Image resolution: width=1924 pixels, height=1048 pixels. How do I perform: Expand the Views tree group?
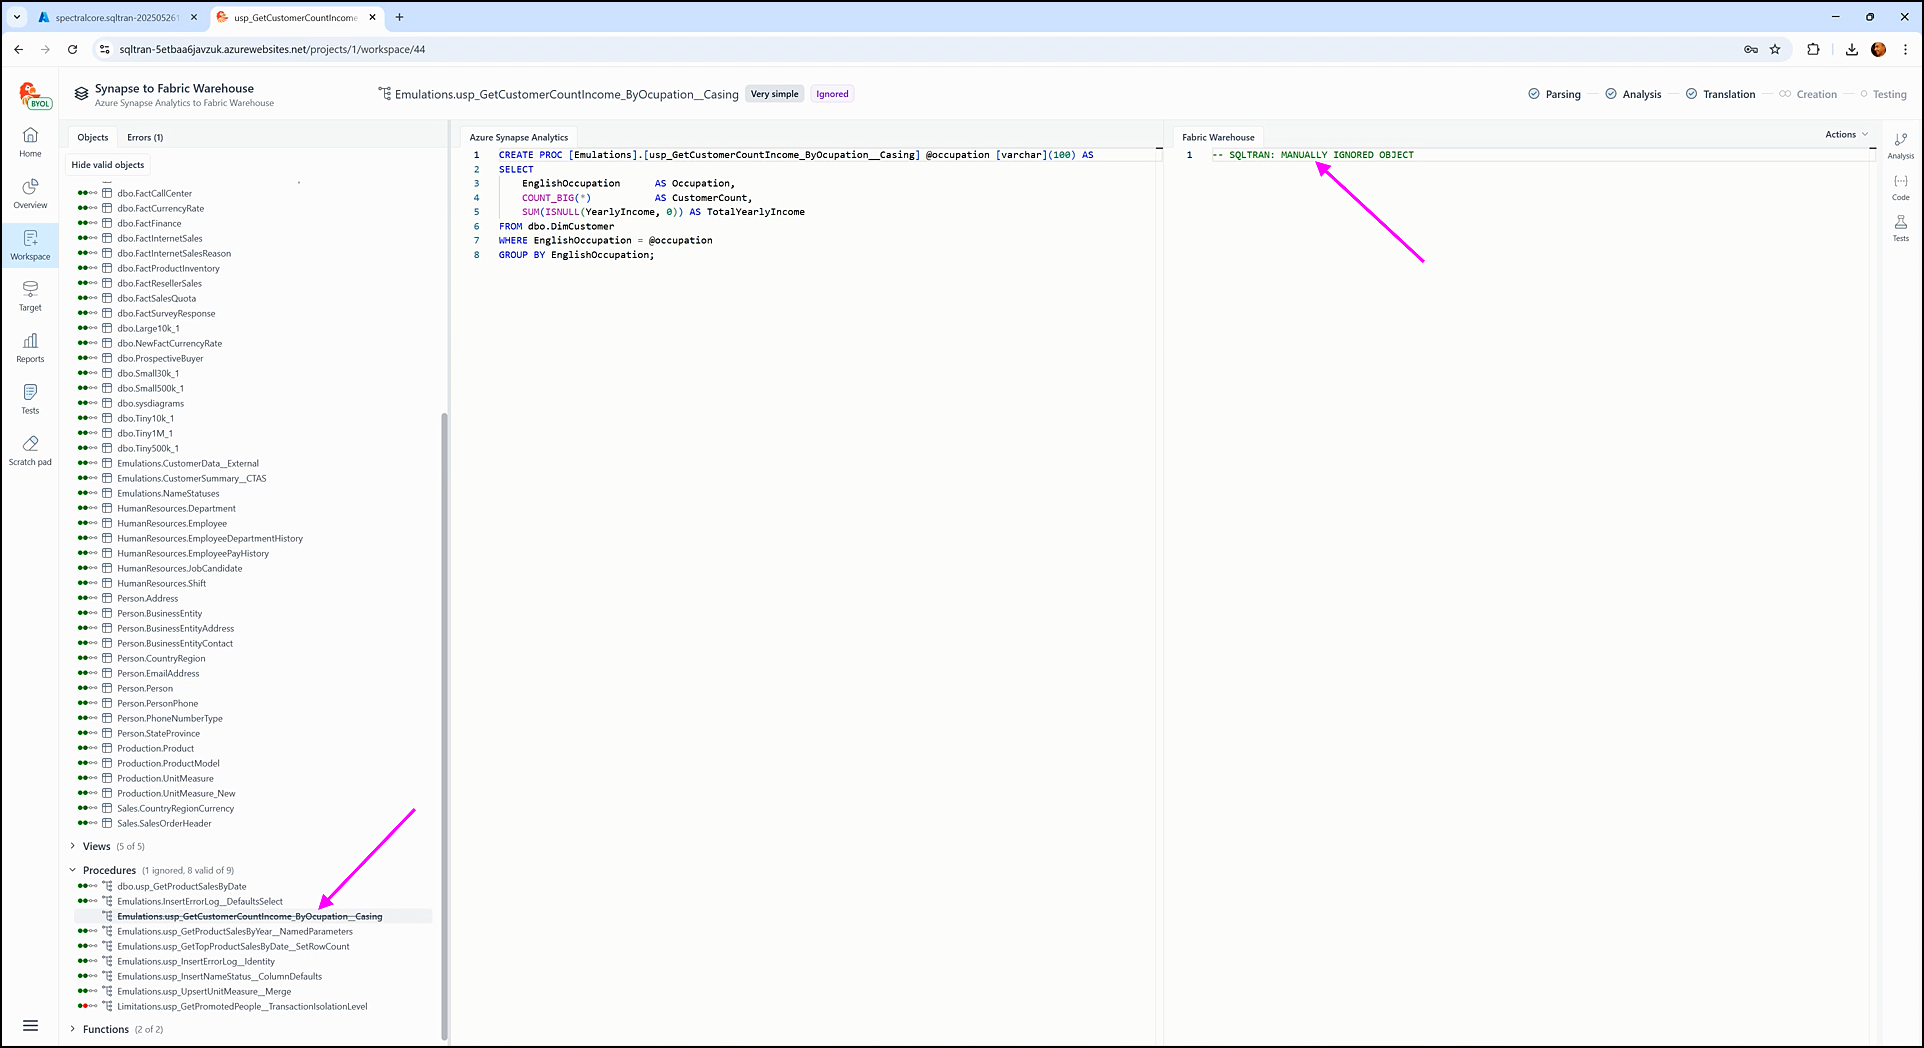coord(73,846)
